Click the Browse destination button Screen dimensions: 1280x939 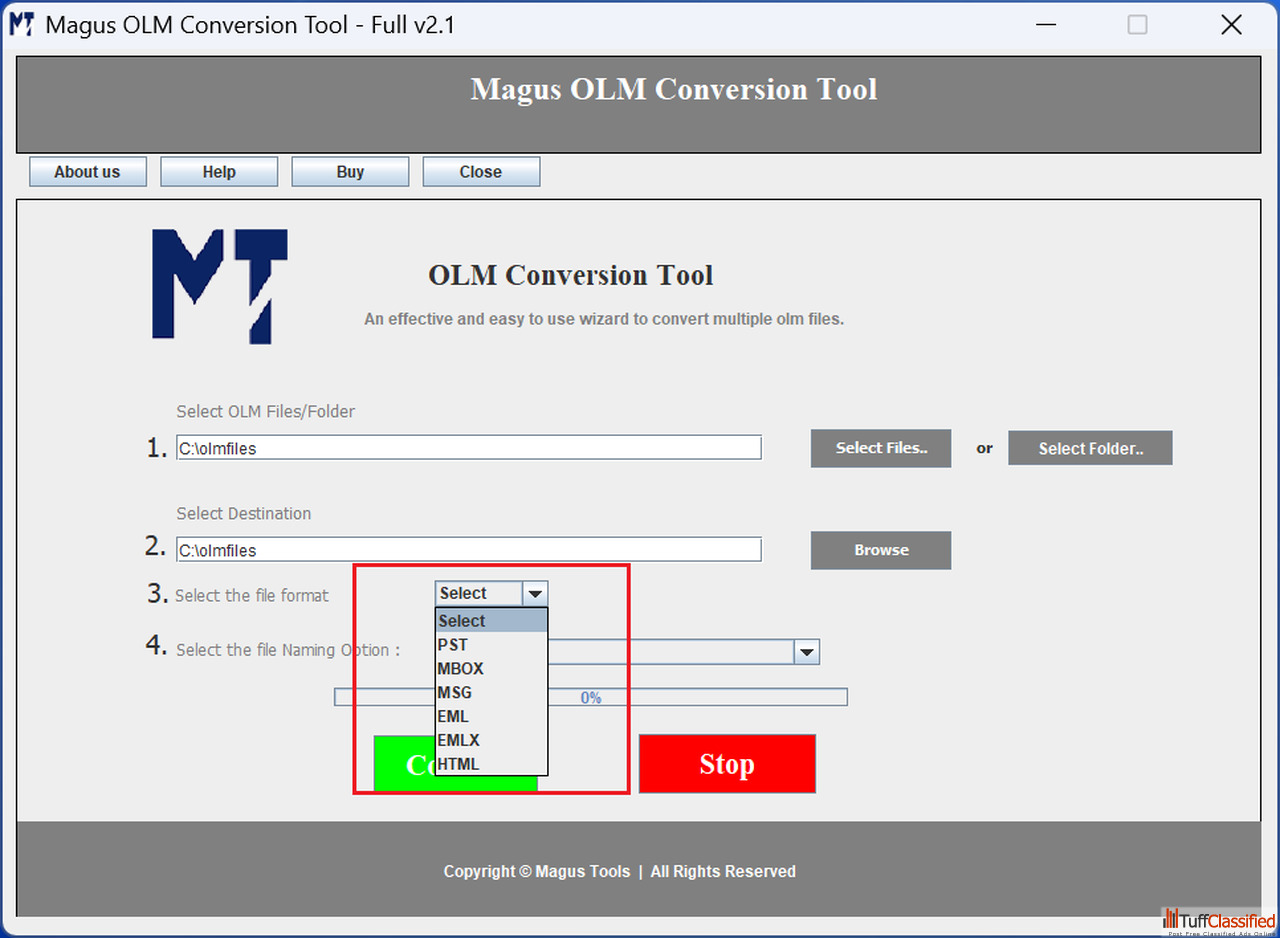point(881,550)
